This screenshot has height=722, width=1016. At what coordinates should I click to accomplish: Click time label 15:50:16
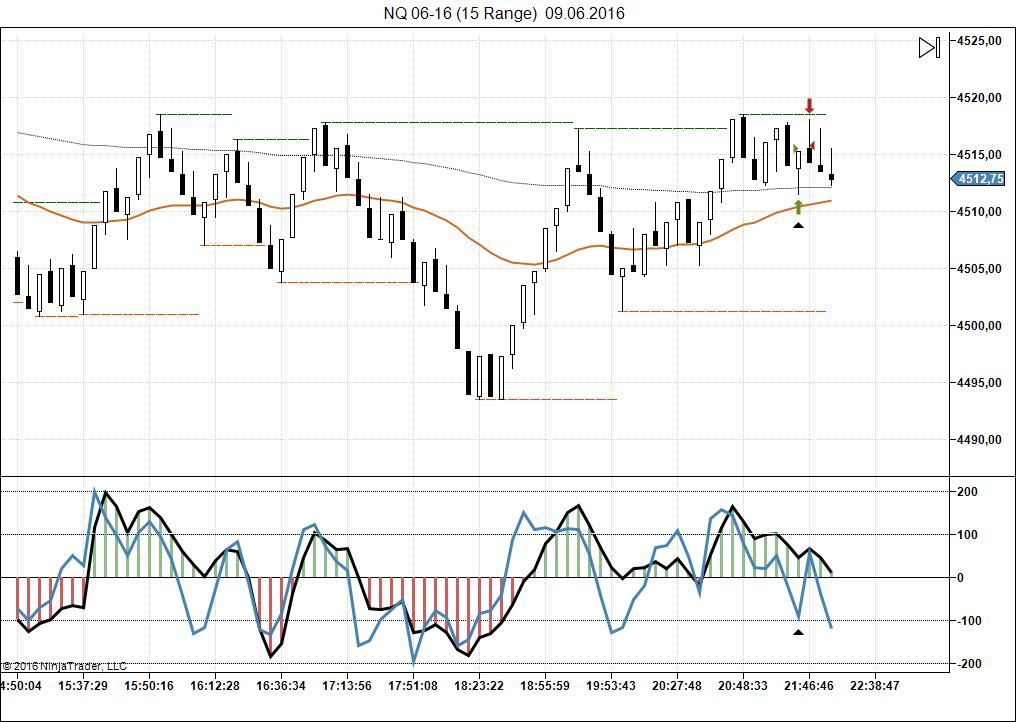pos(149,686)
